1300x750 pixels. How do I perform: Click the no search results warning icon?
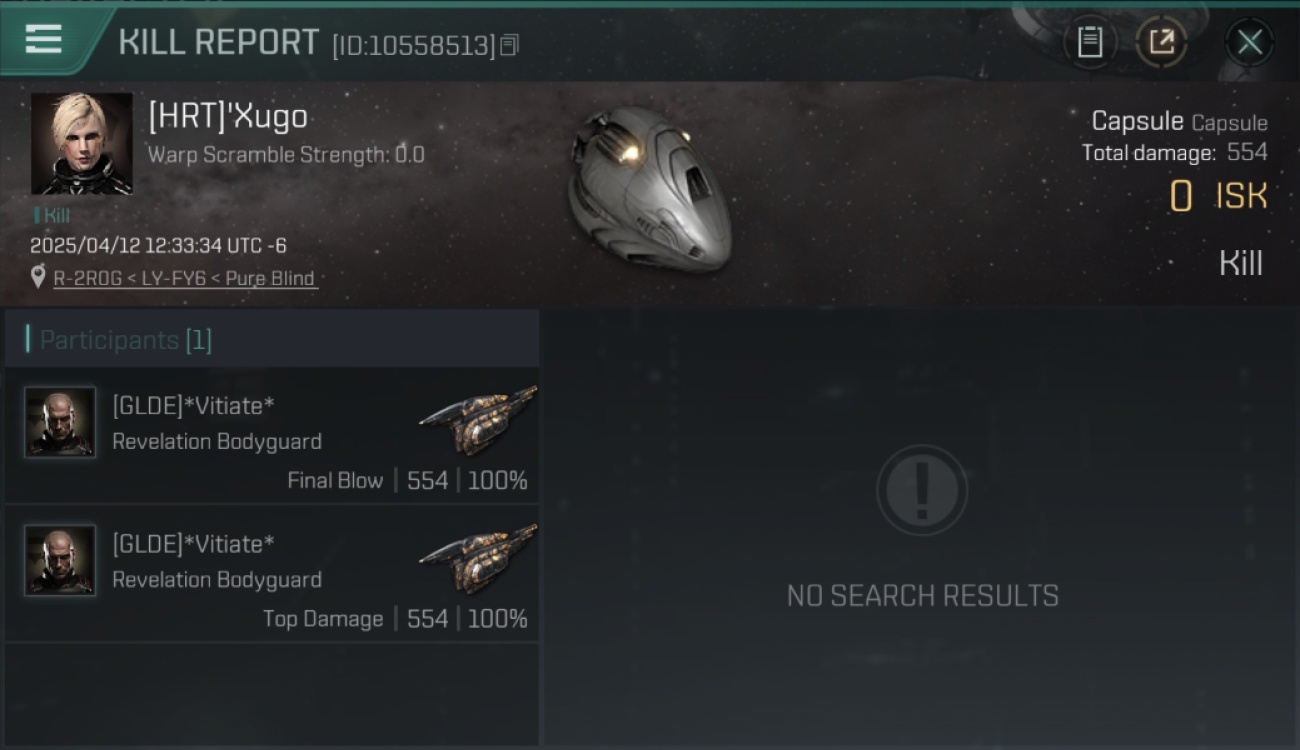click(x=922, y=491)
